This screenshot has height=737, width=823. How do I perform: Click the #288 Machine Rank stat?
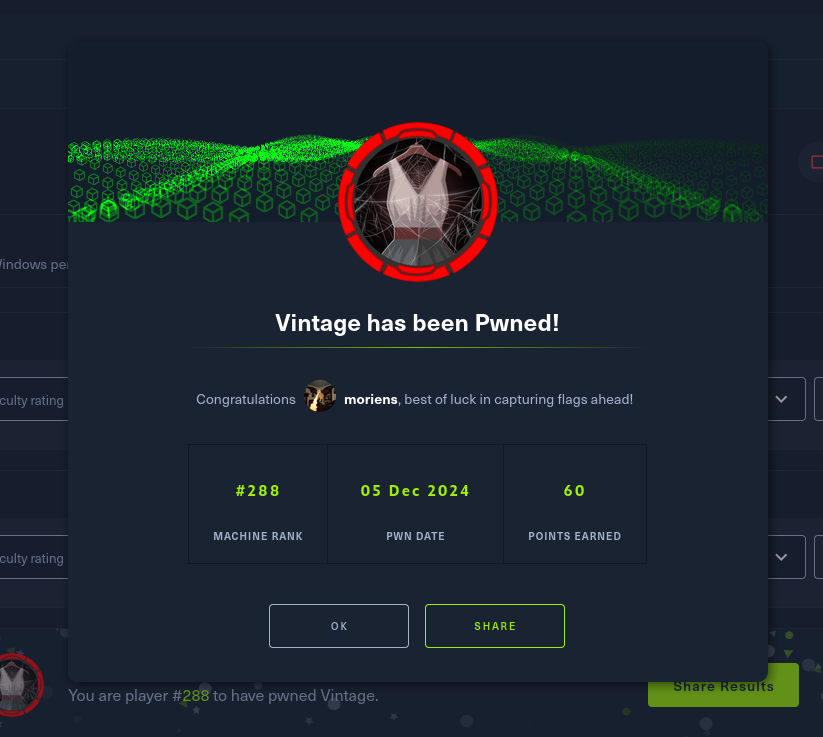[258, 504]
